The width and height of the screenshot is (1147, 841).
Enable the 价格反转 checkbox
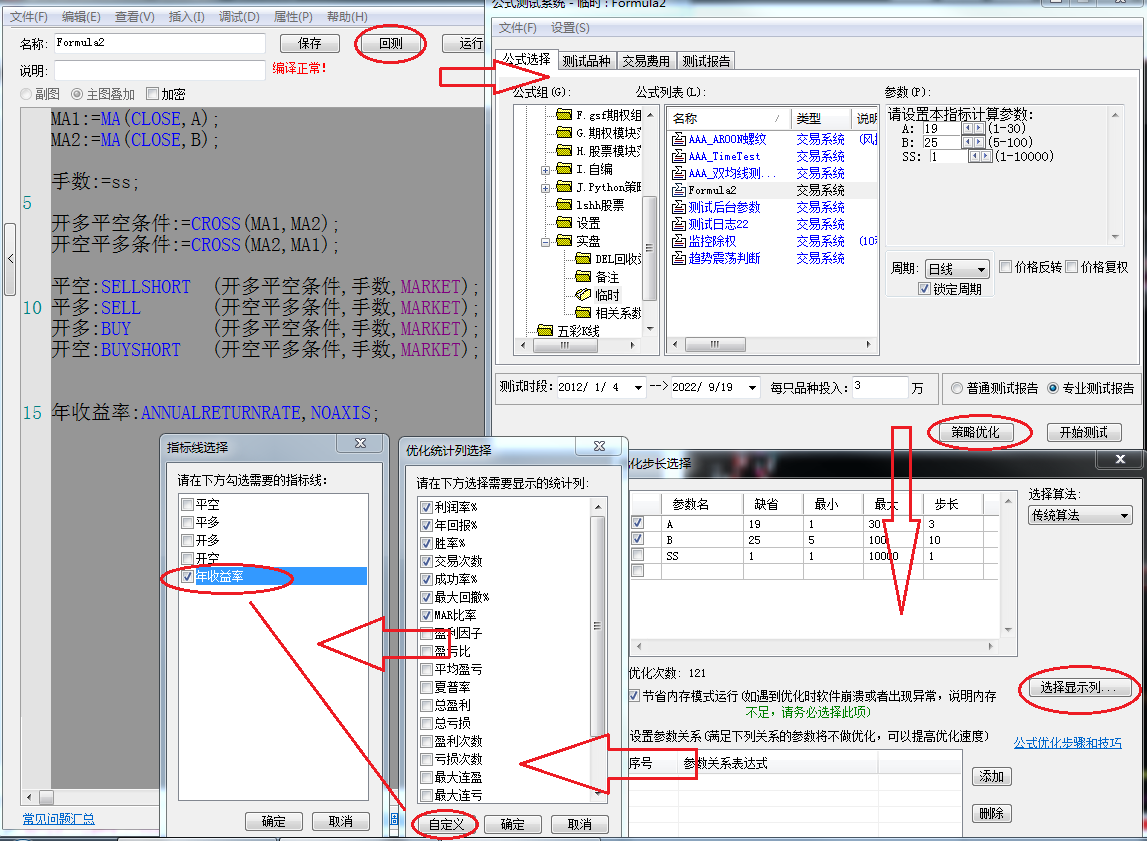click(1006, 267)
